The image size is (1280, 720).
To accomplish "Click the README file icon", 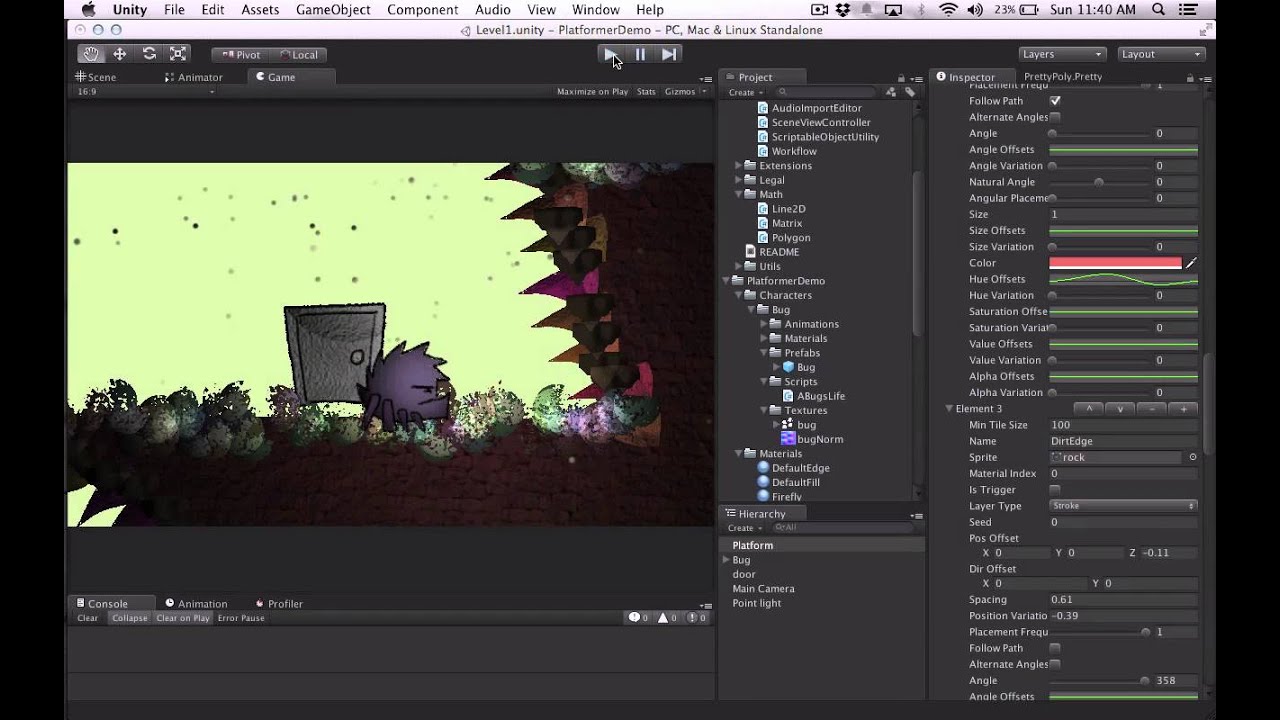I will pos(751,252).
